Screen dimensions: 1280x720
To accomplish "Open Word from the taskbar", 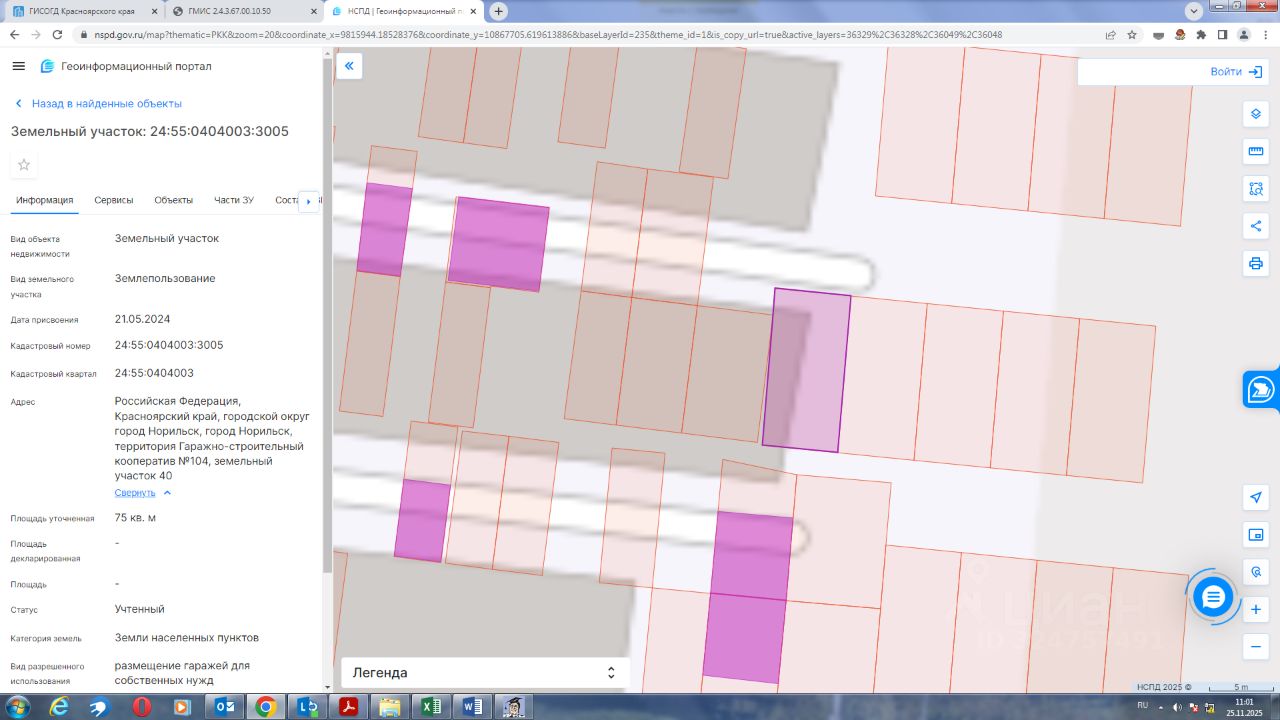I will point(473,707).
